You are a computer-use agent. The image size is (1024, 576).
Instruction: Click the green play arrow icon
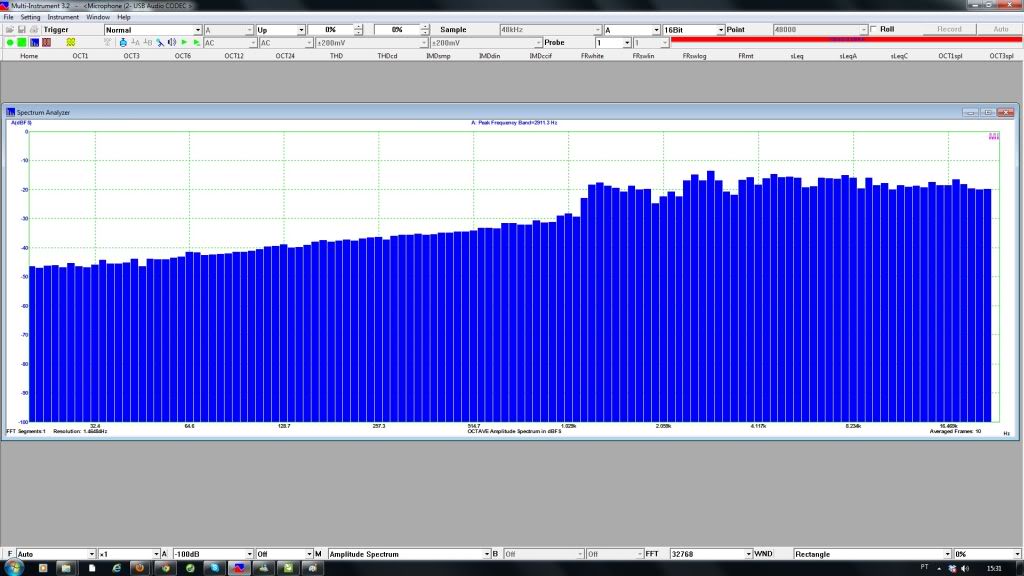(184, 42)
